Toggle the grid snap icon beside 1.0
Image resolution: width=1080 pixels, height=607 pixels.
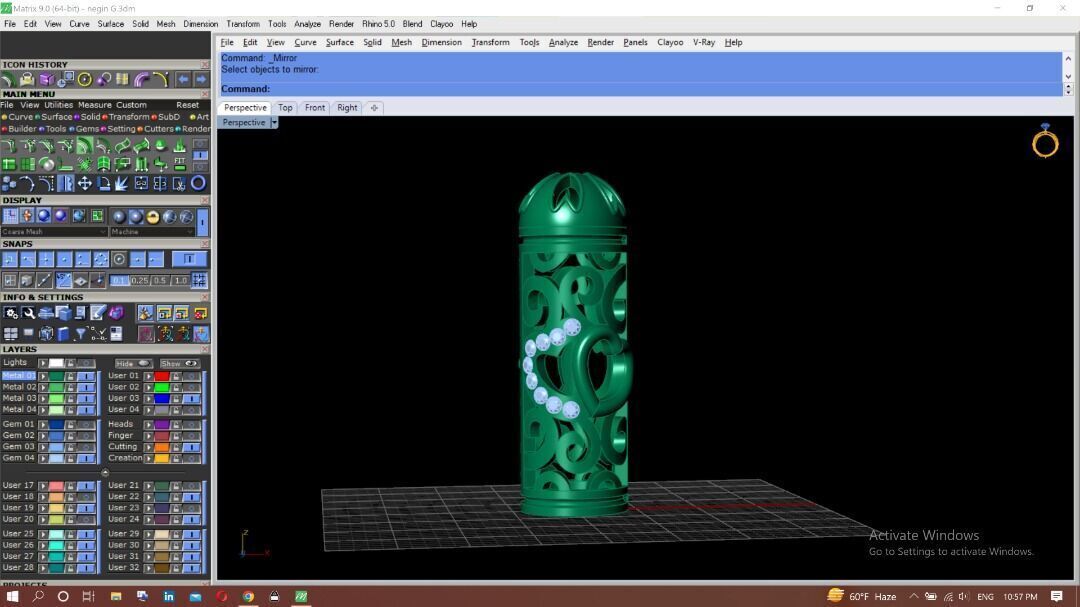pyautogui.click(x=199, y=280)
